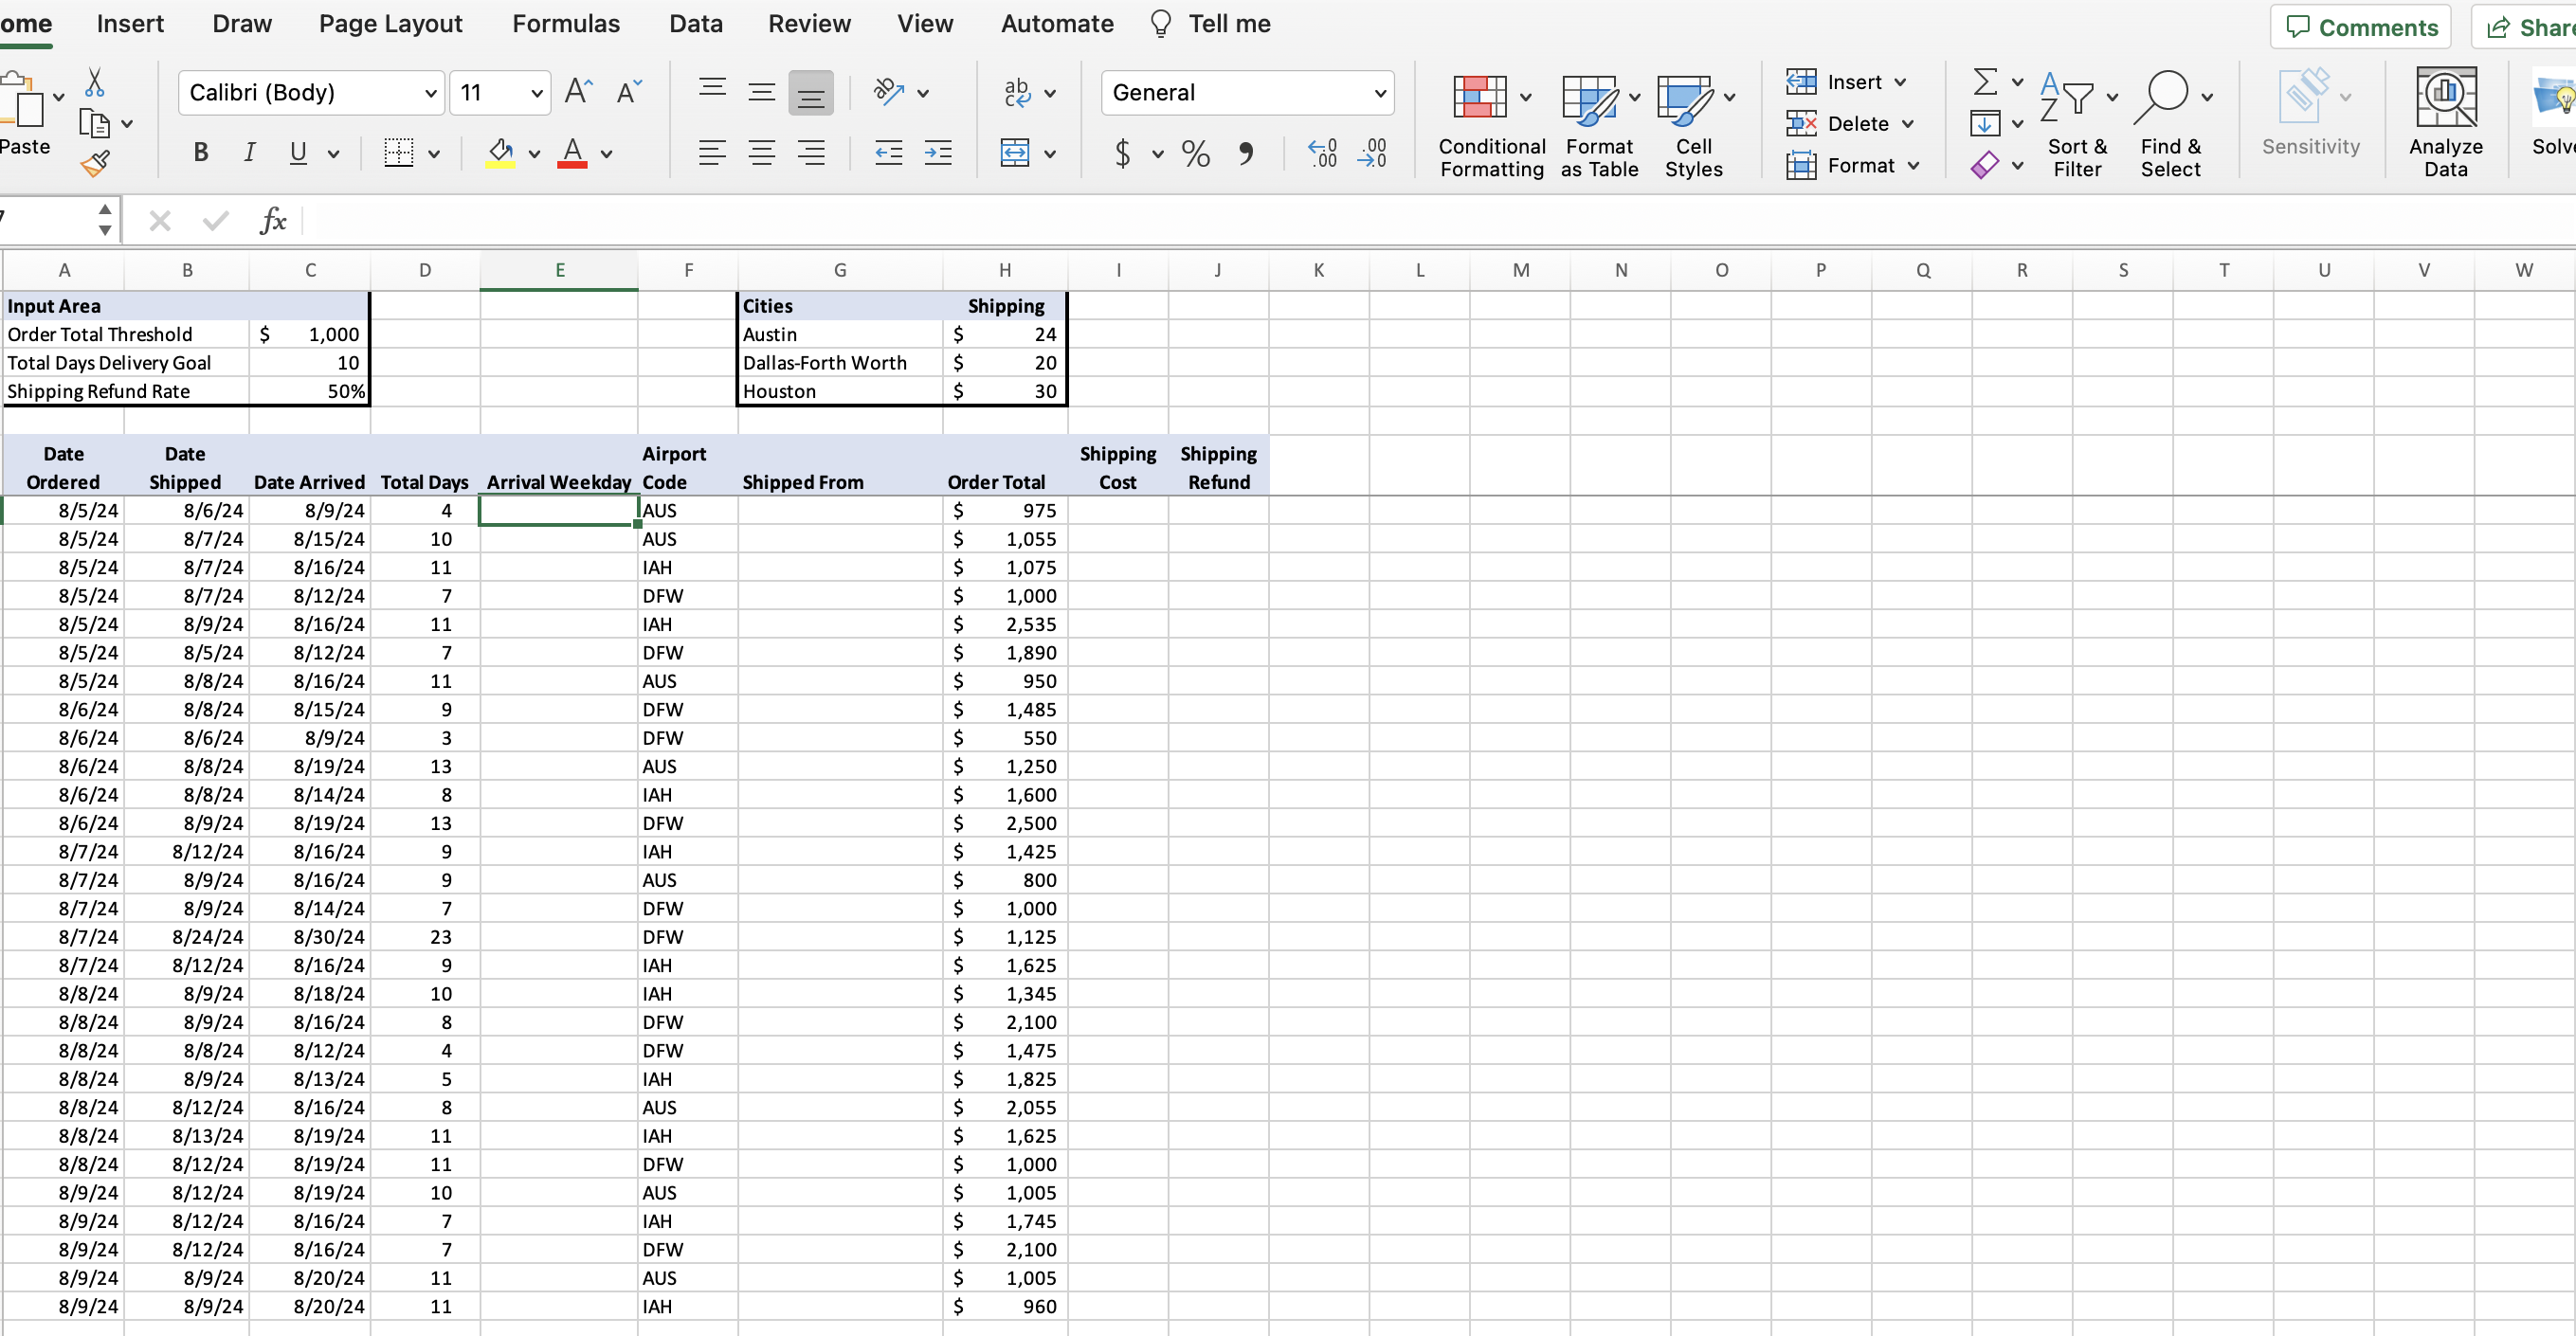Switch to the Formulas ribbon tab
The height and width of the screenshot is (1336, 2576).
click(565, 23)
